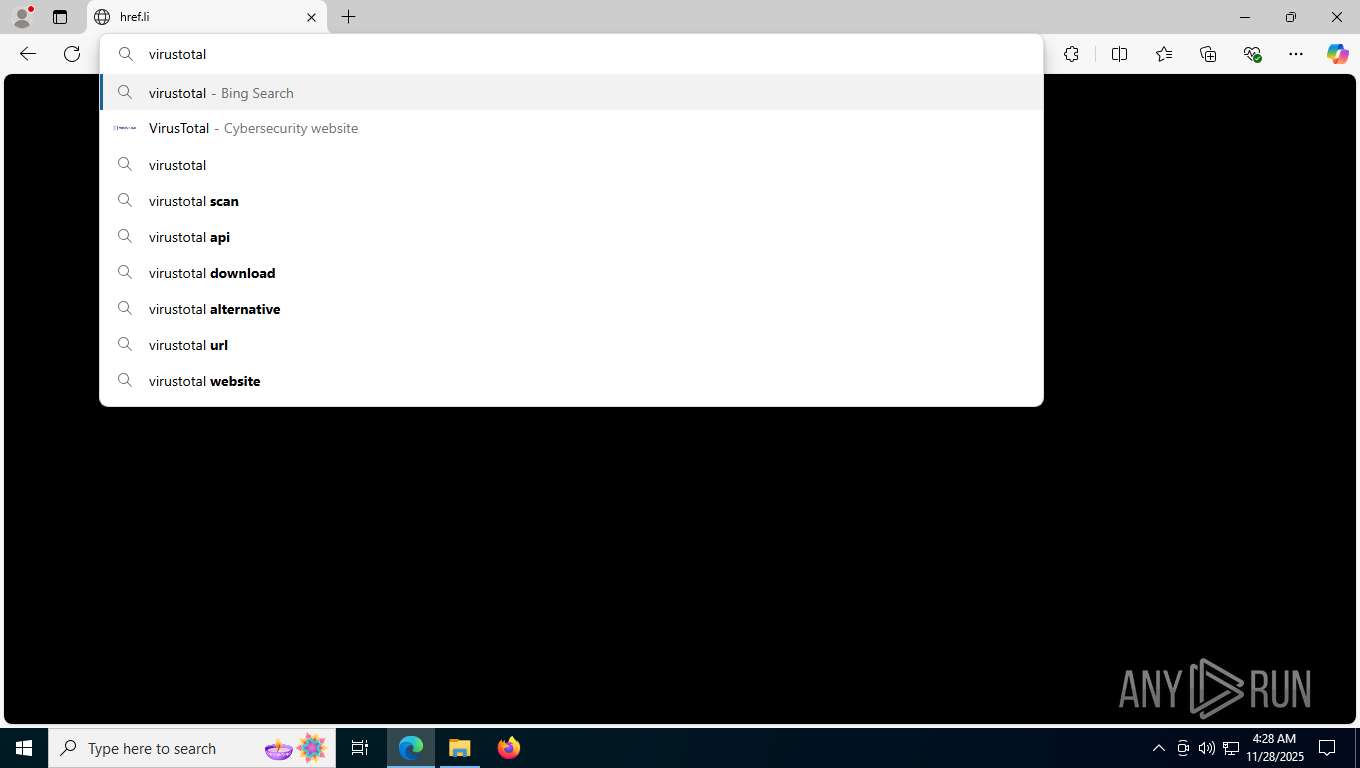Open the Copilot icon

coord(1338,54)
